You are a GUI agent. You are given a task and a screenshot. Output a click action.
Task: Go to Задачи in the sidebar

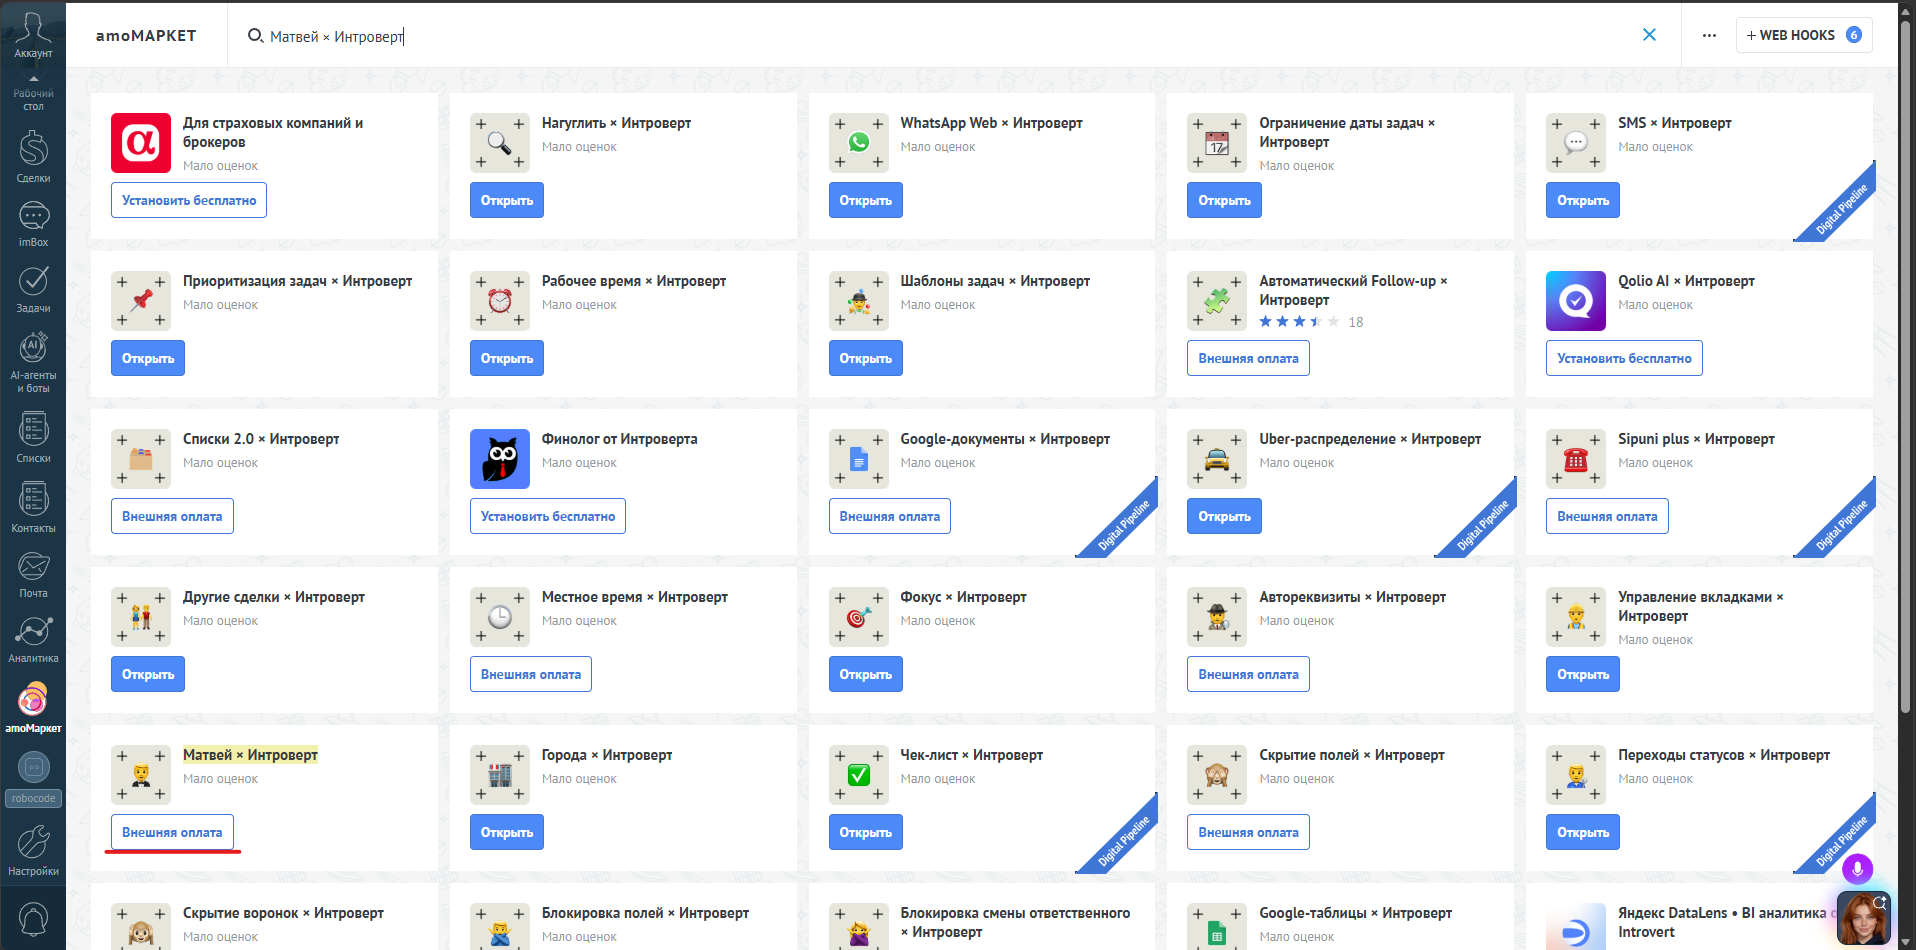point(33,289)
